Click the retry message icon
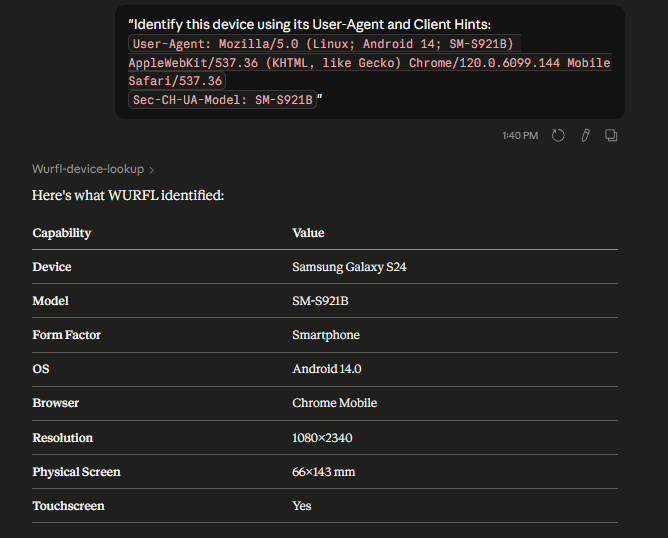The image size is (668, 538). click(558, 135)
